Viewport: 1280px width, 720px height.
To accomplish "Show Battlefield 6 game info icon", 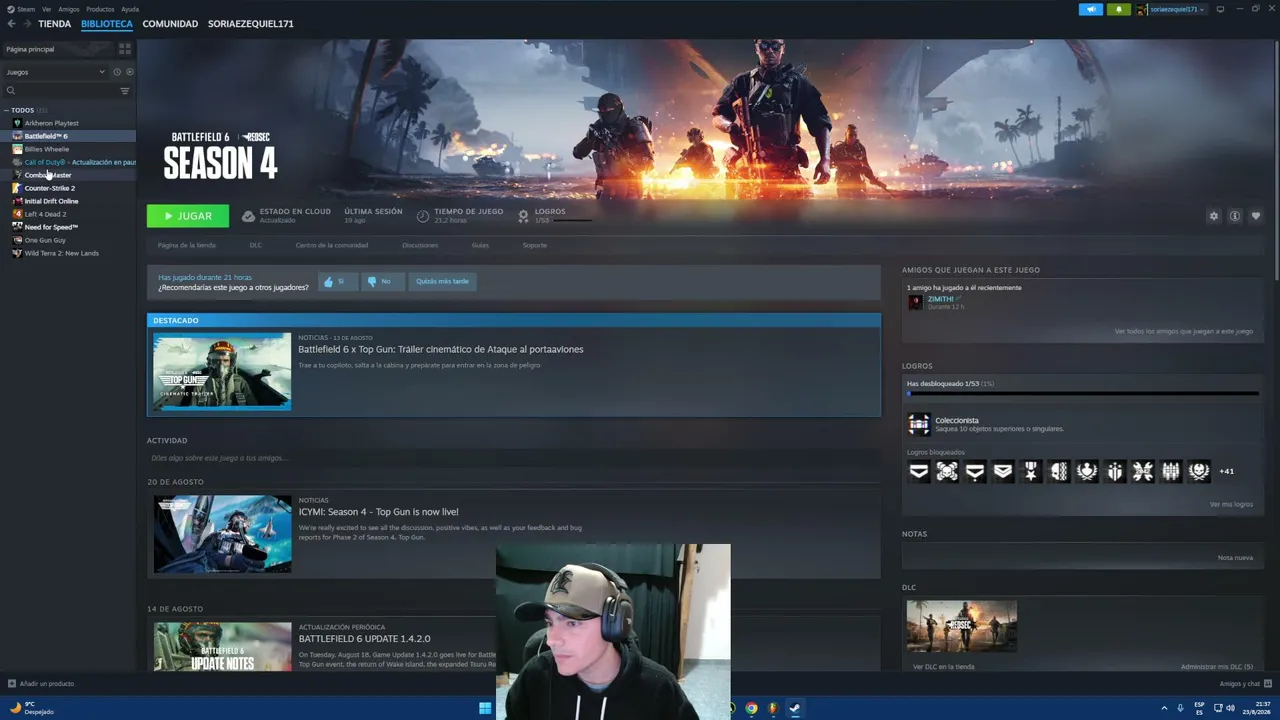I will tap(1235, 216).
